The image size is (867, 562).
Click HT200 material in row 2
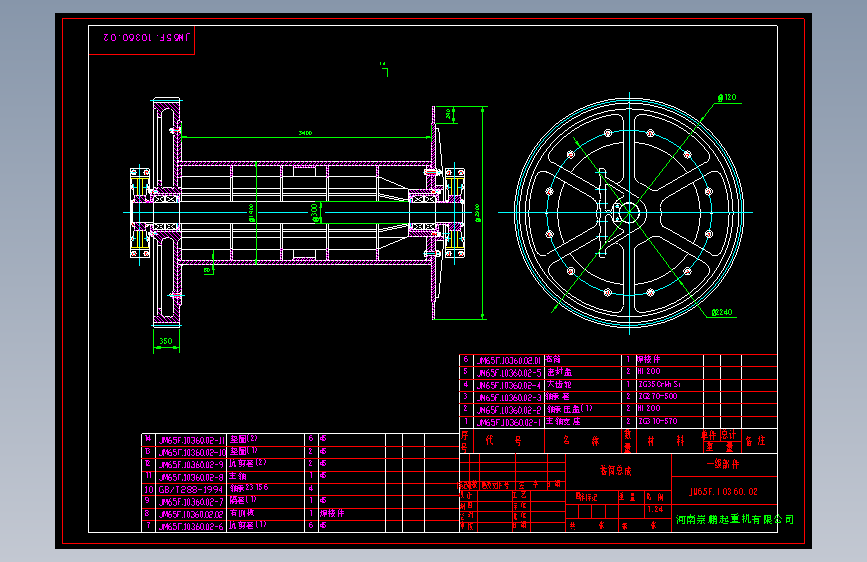649,409
